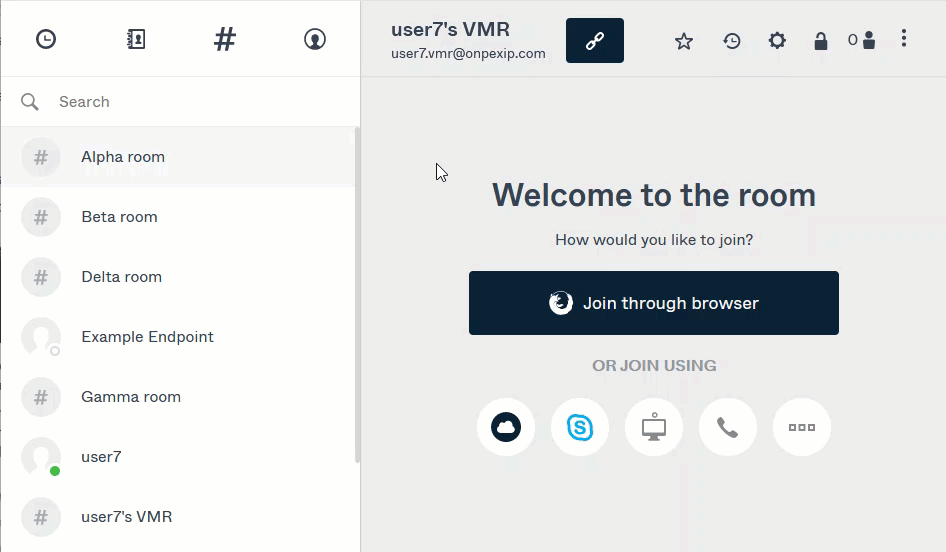Join using telephone icon

tap(728, 427)
